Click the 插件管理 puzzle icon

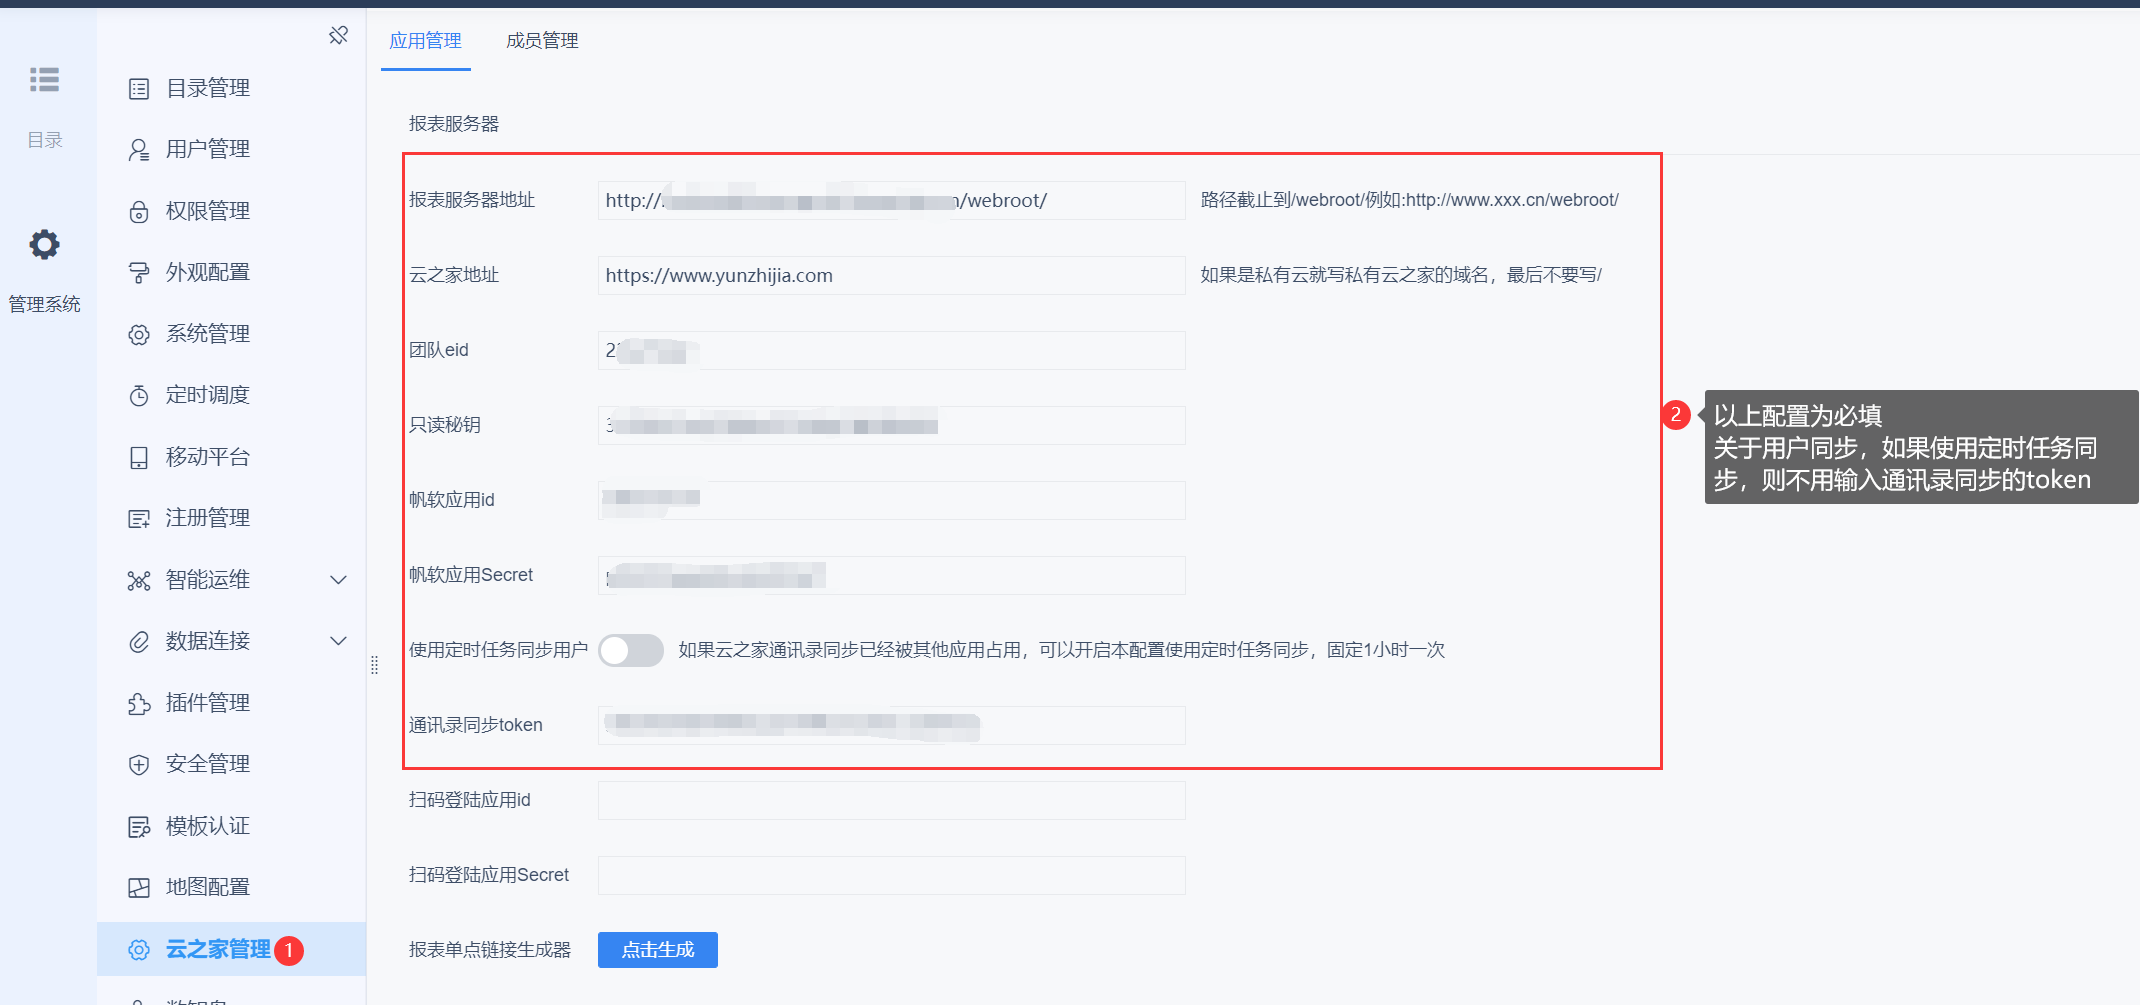139,704
